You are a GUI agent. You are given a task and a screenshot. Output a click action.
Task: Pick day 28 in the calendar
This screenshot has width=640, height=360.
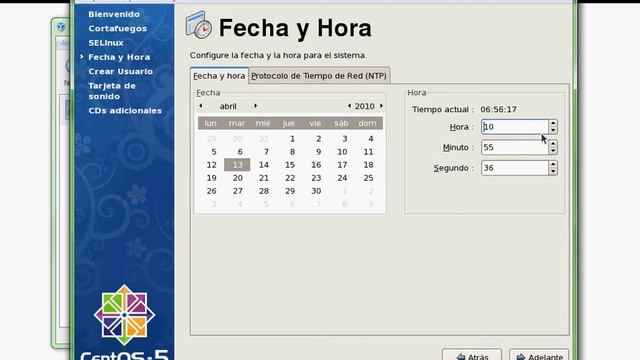click(x=264, y=191)
